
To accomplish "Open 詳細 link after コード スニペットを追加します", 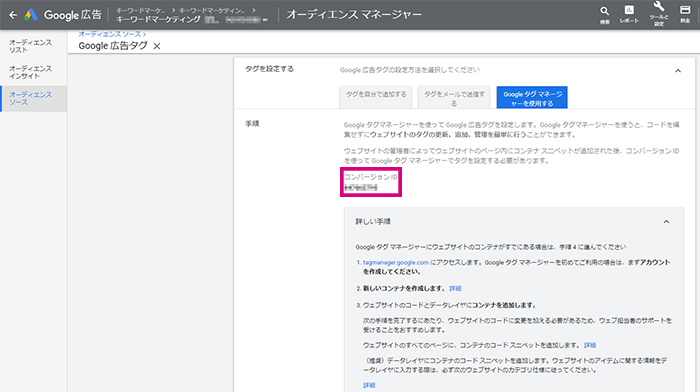I will click(590, 345).
